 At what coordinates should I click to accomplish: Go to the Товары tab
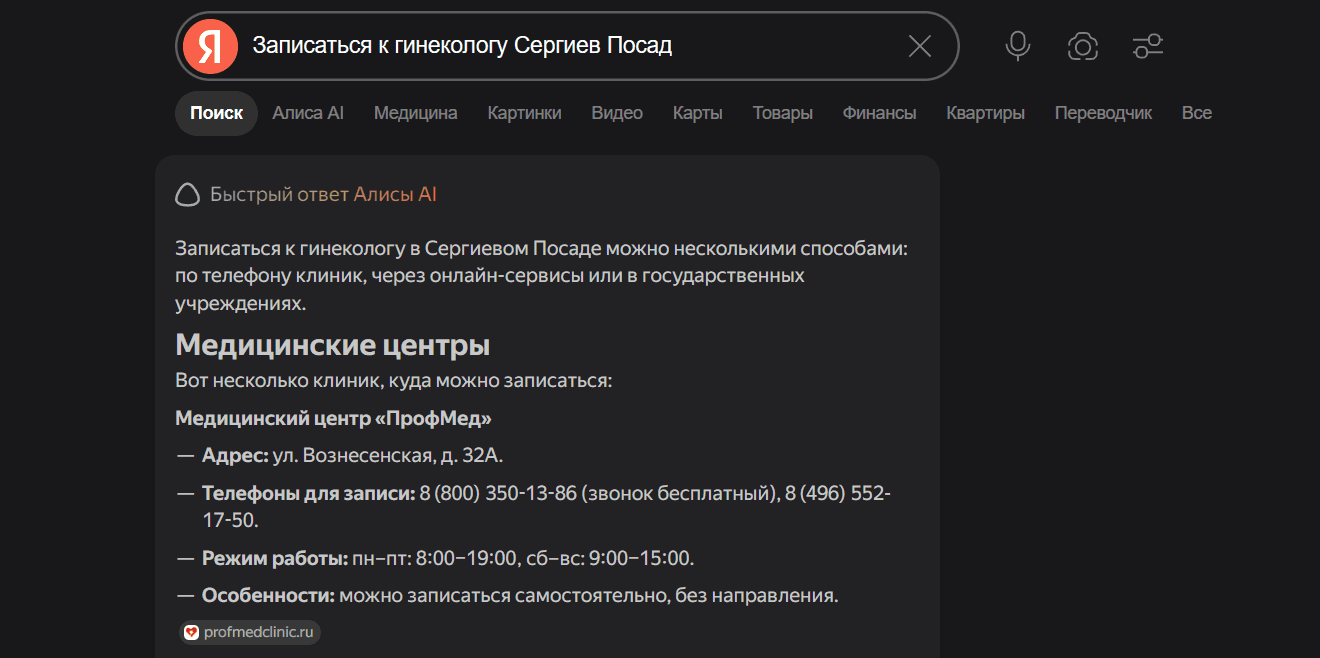[783, 113]
